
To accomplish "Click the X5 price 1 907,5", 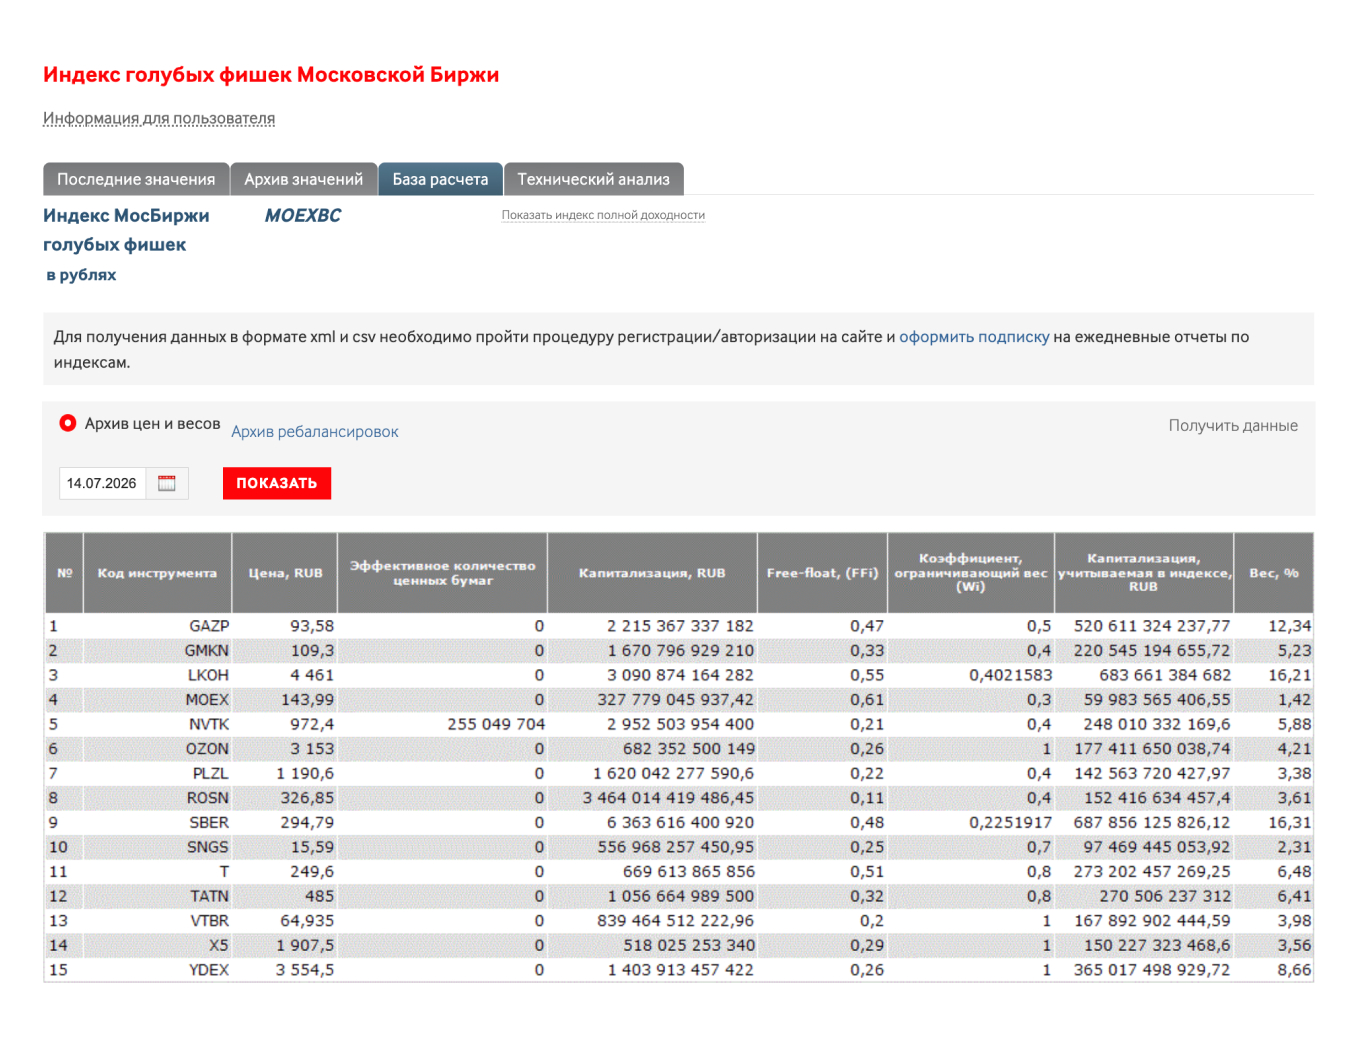I will point(305,945).
